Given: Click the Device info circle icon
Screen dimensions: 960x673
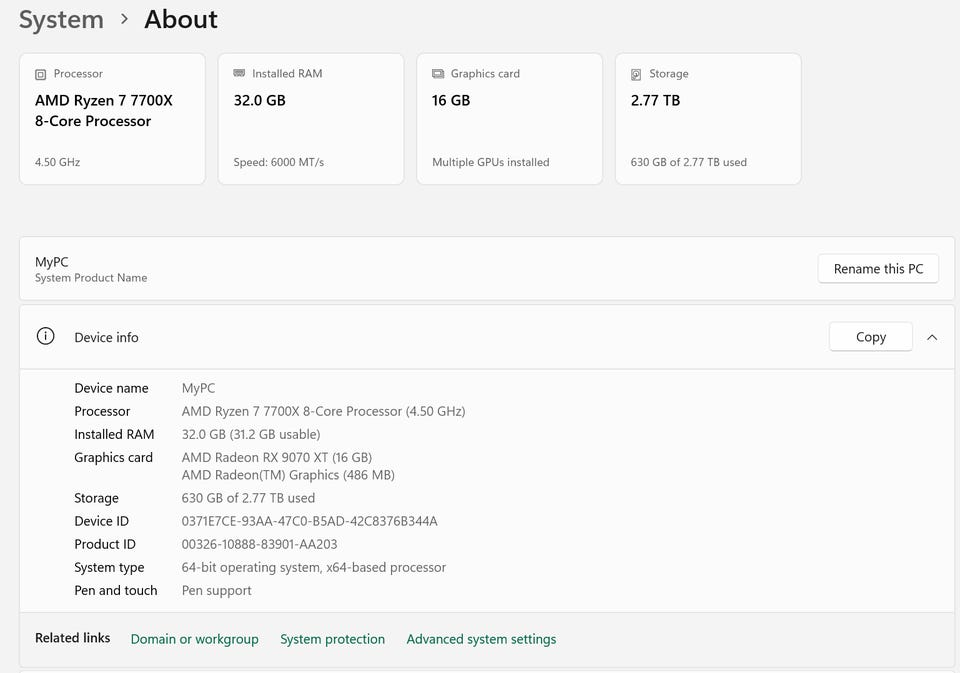Looking at the screenshot, I should click(45, 336).
